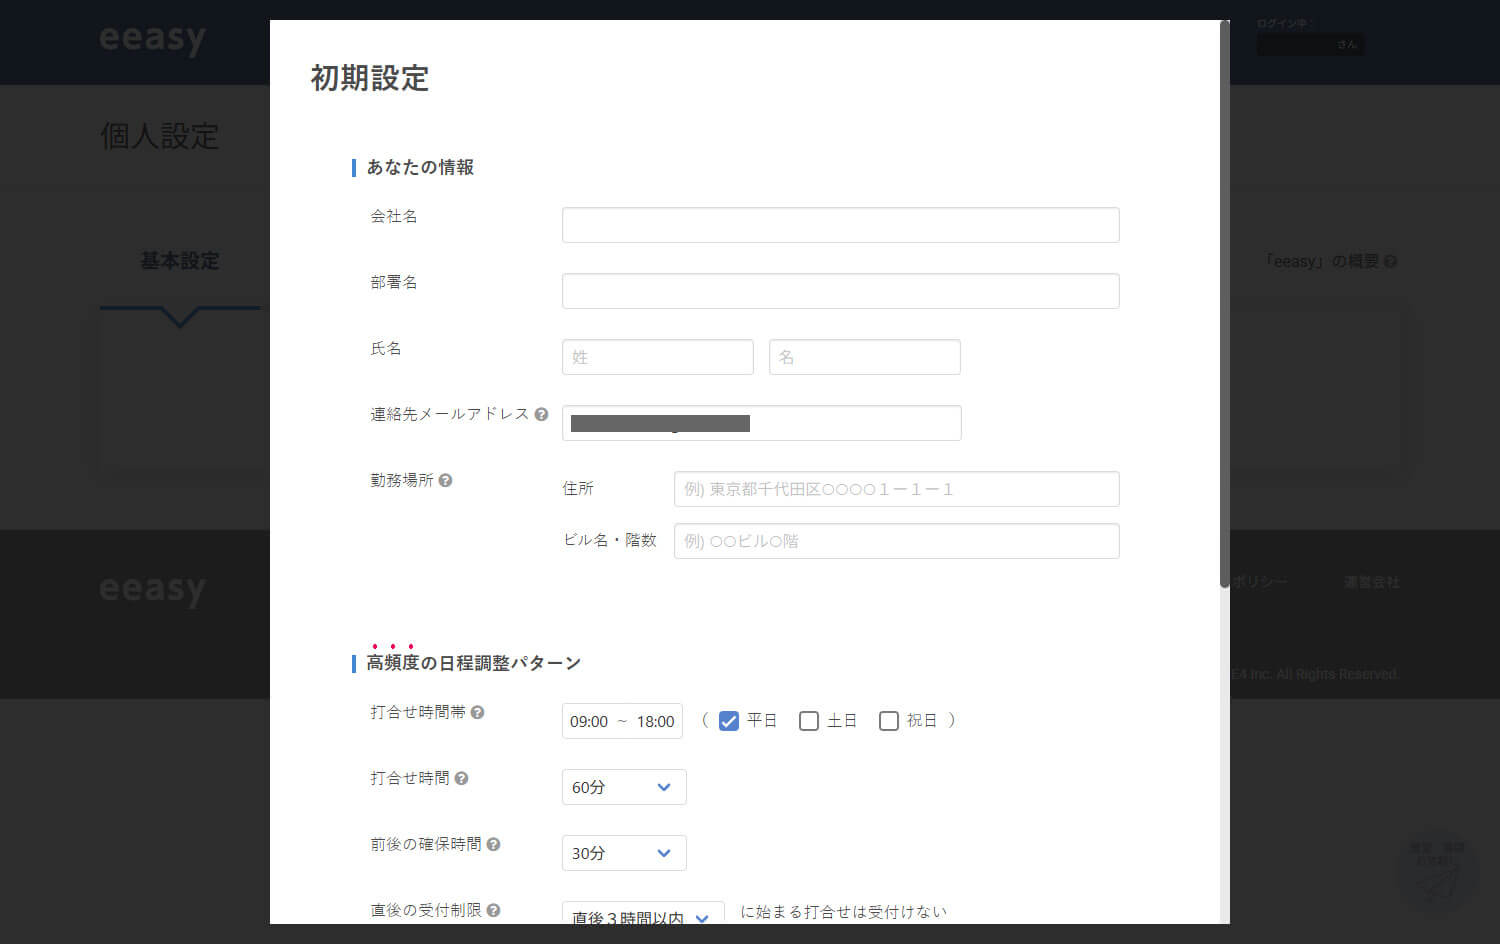Click help icon beside 連絡先メールアドレス

click(x=541, y=414)
